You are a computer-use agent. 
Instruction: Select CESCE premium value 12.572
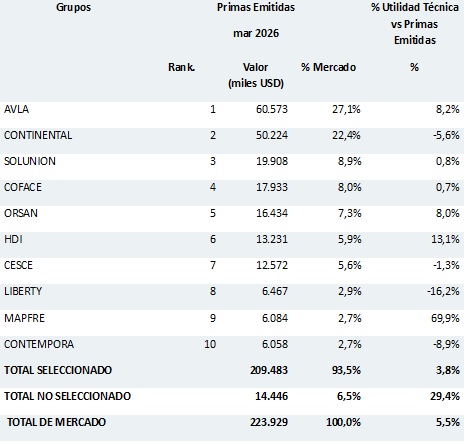pos(272,265)
